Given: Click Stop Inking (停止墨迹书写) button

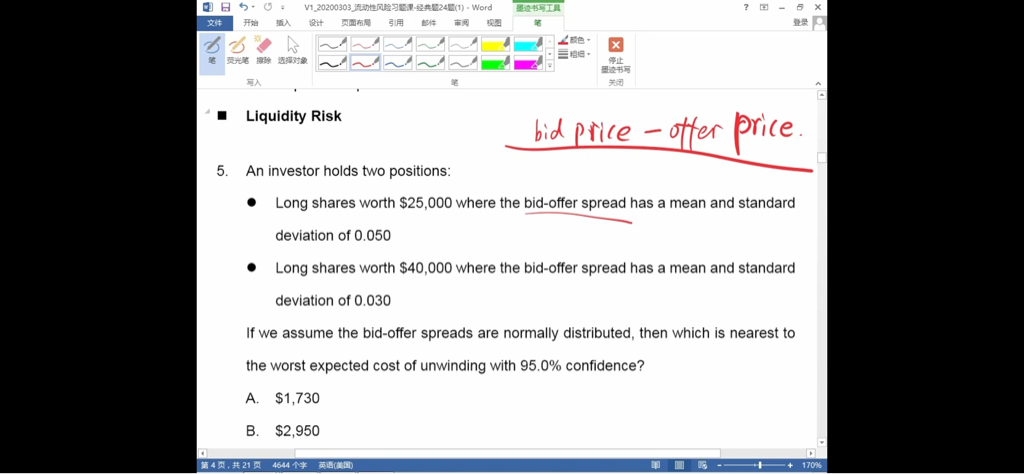Looking at the screenshot, I should pyautogui.click(x=616, y=54).
